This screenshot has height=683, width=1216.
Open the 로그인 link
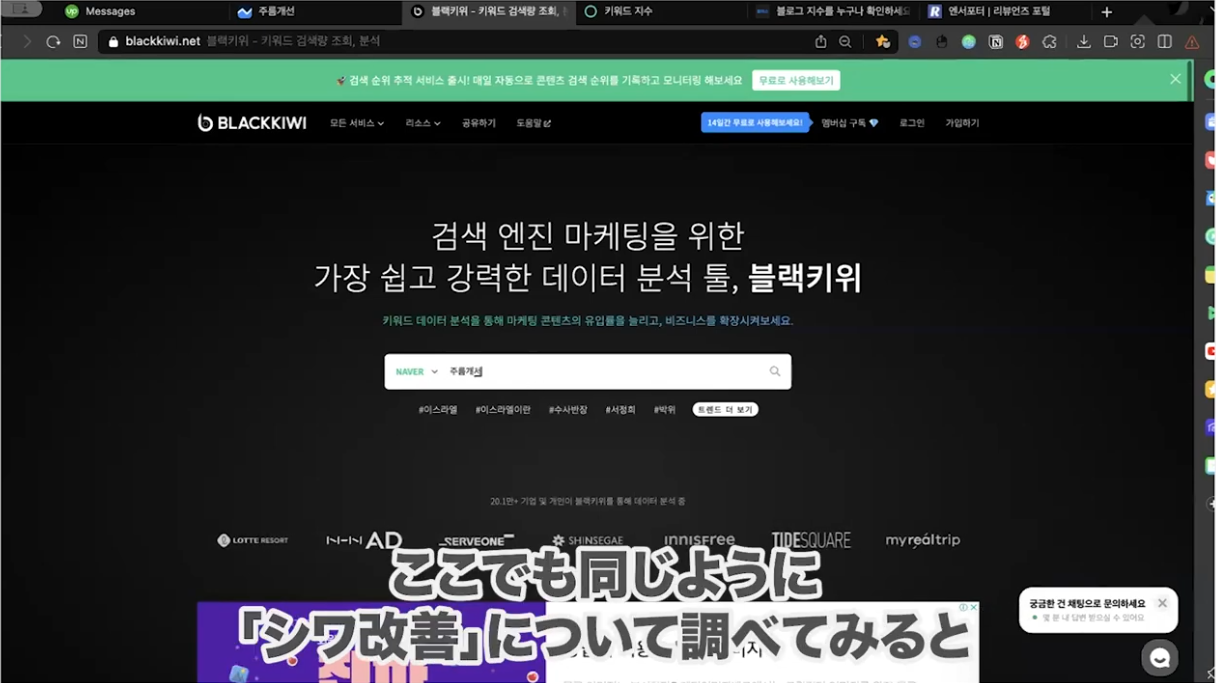[x=911, y=123]
